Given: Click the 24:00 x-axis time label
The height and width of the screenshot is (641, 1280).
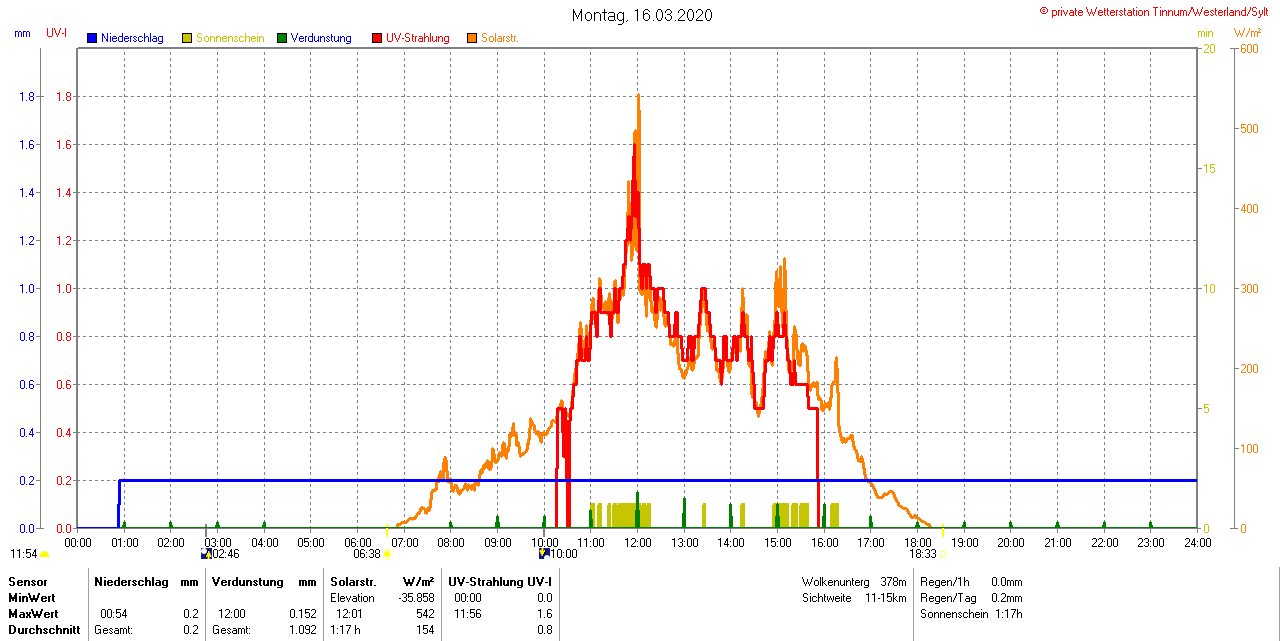Looking at the screenshot, I should 1197,542.
